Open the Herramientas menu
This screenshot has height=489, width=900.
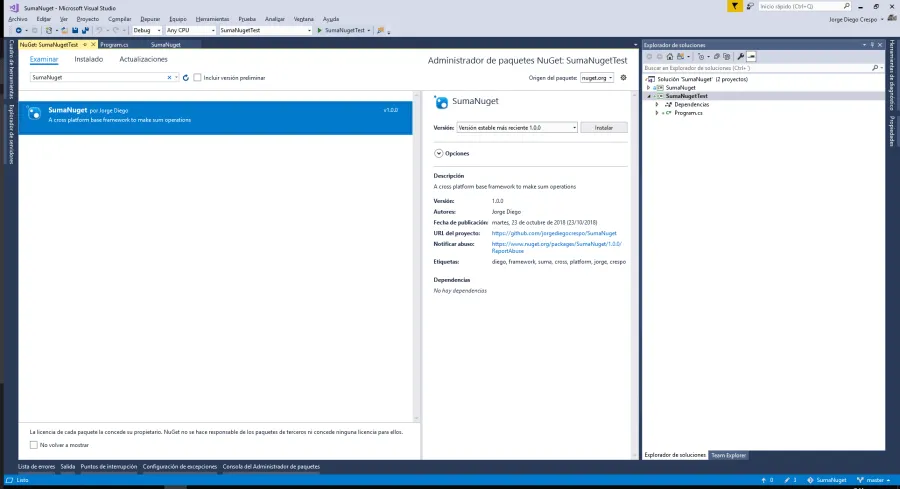click(x=212, y=19)
